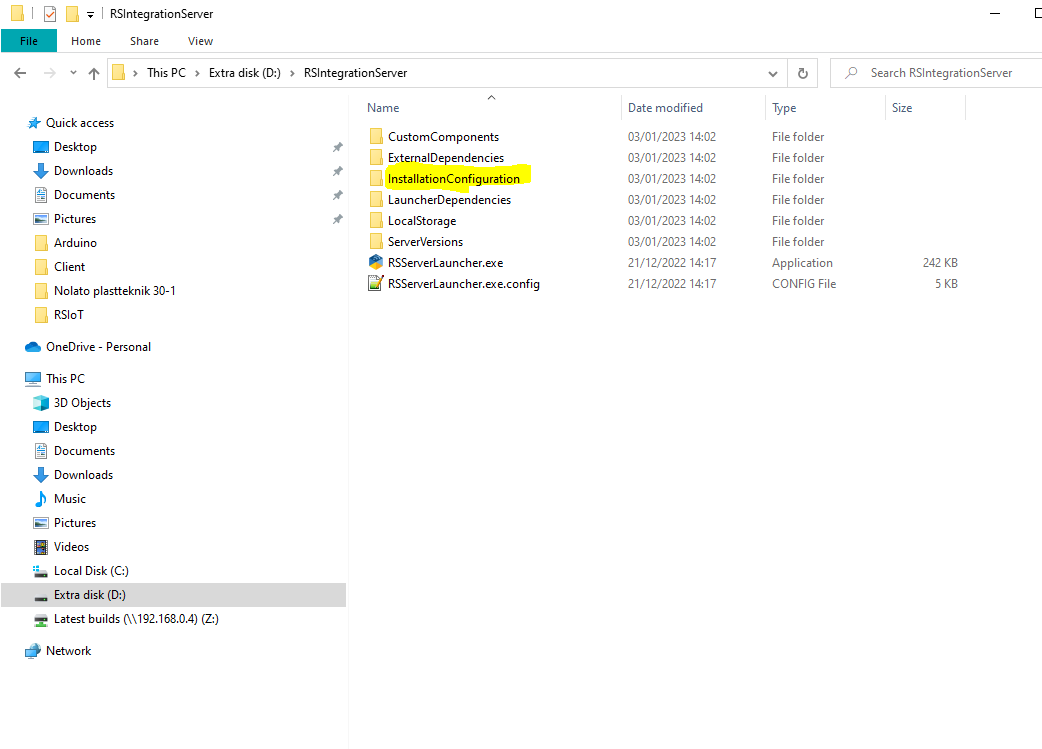The width and height of the screenshot is (1042, 749).
Task: Click the New folder quick access toolbar icon
Action: 72,13
